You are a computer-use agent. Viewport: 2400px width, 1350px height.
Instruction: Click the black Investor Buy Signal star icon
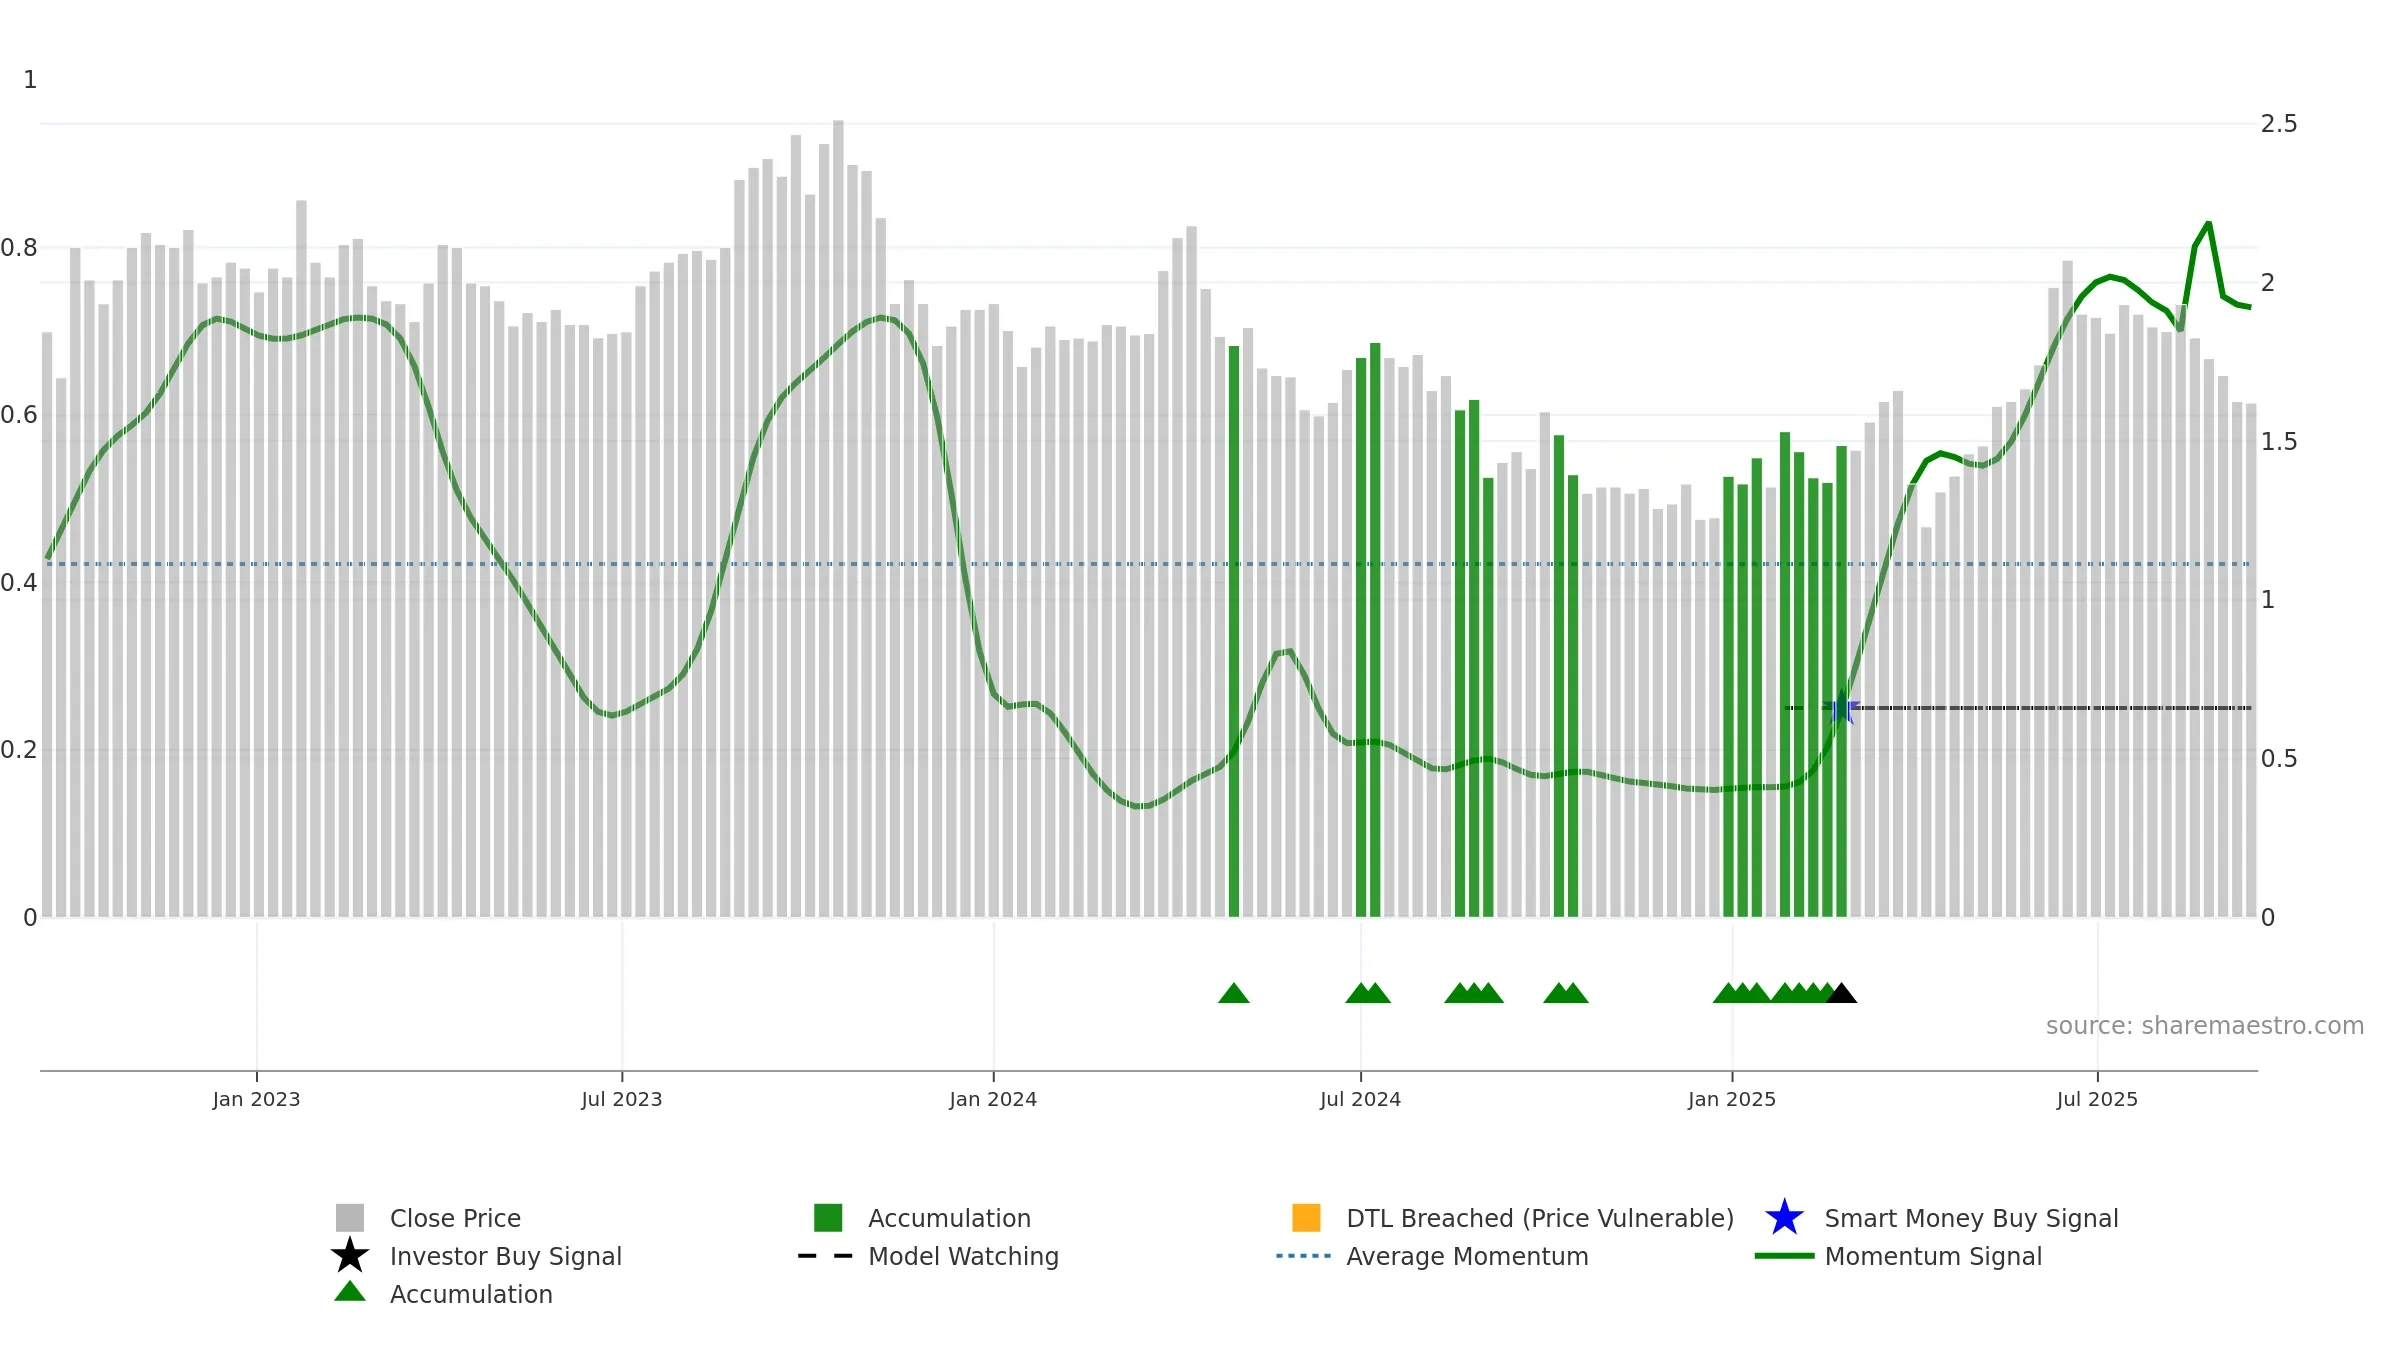350,1255
